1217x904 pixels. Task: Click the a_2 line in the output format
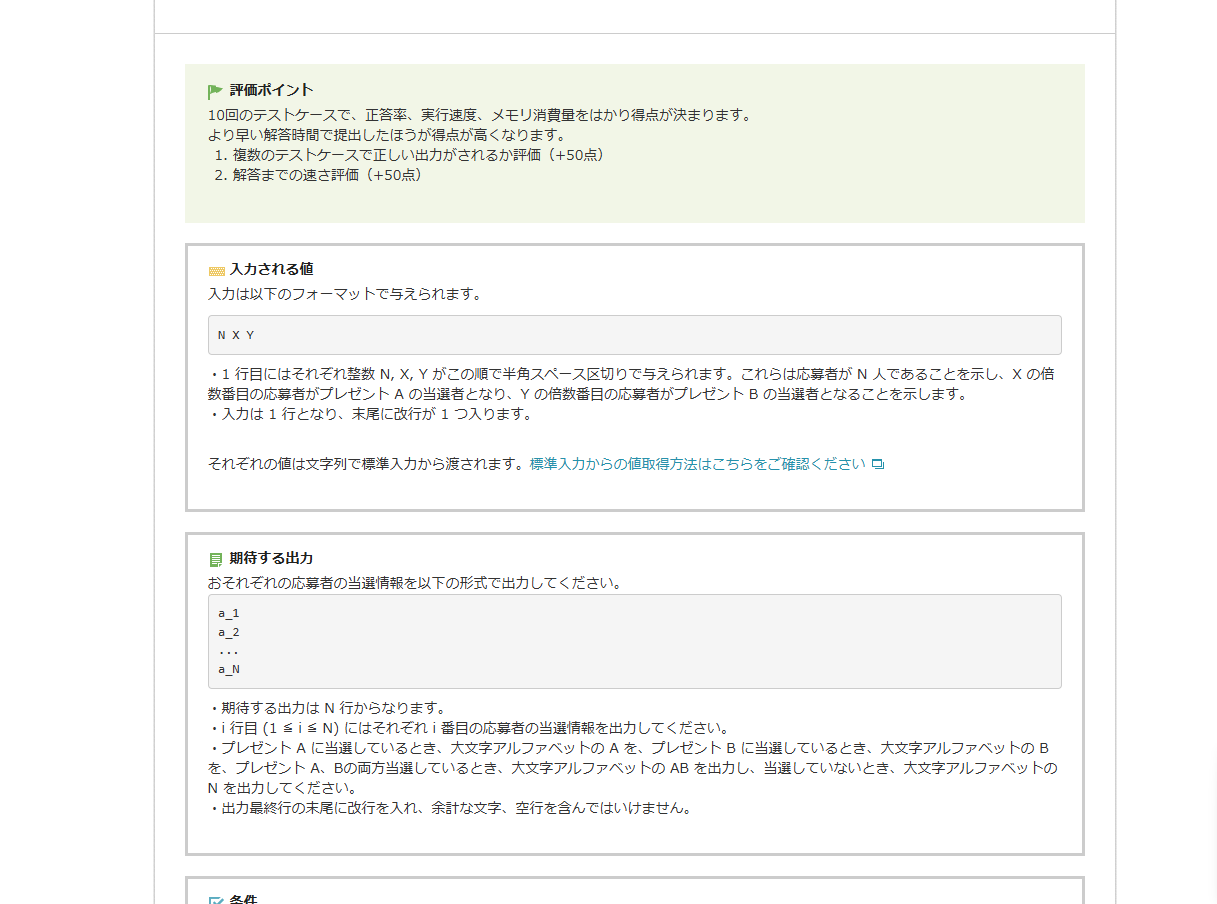click(229, 632)
